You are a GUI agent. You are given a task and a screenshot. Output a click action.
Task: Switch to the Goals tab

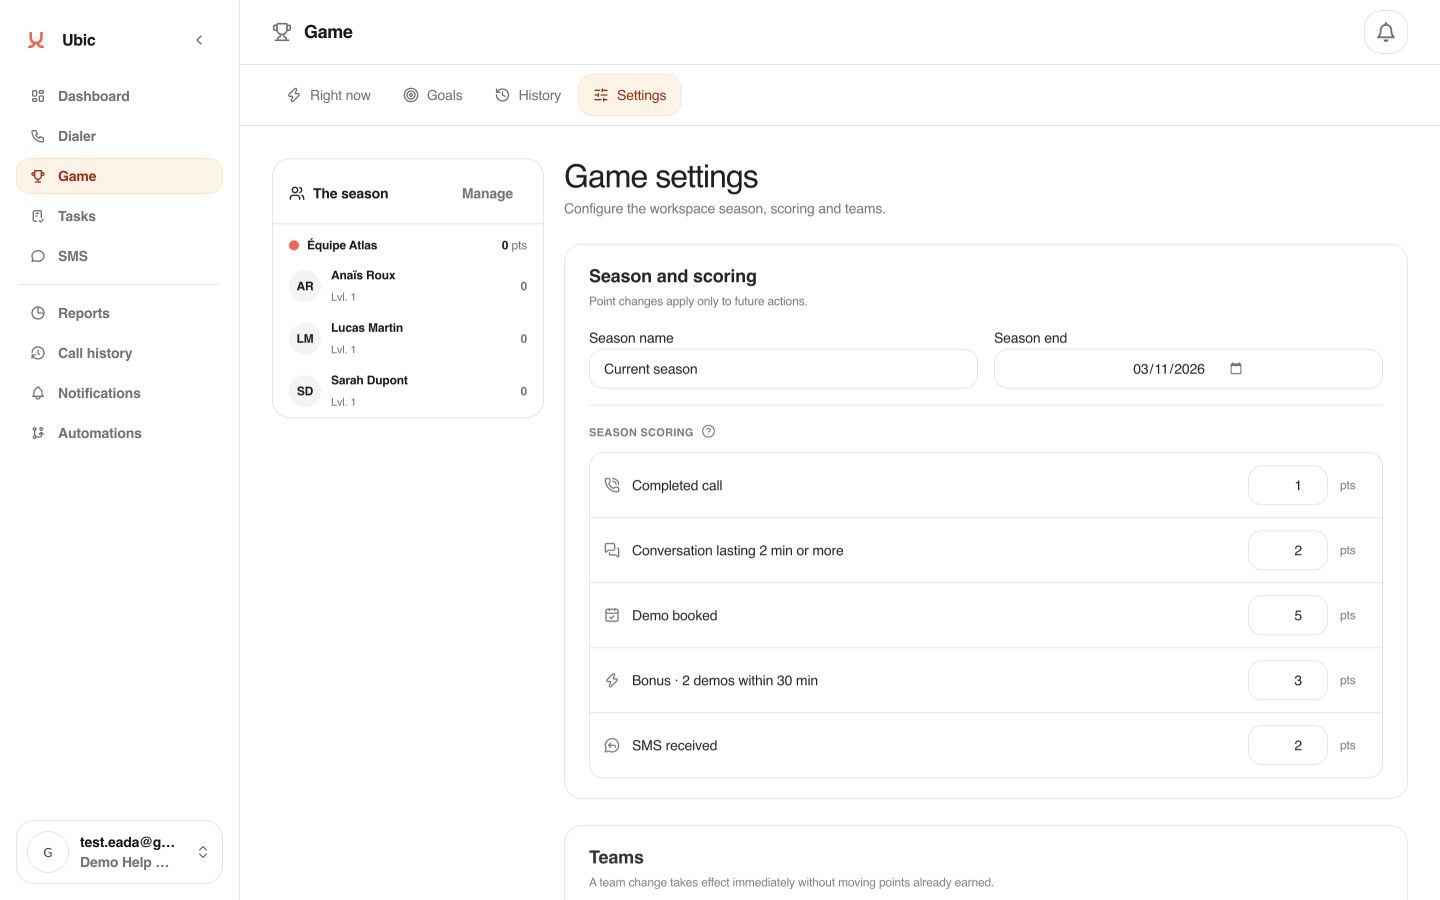[x=433, y=95]
